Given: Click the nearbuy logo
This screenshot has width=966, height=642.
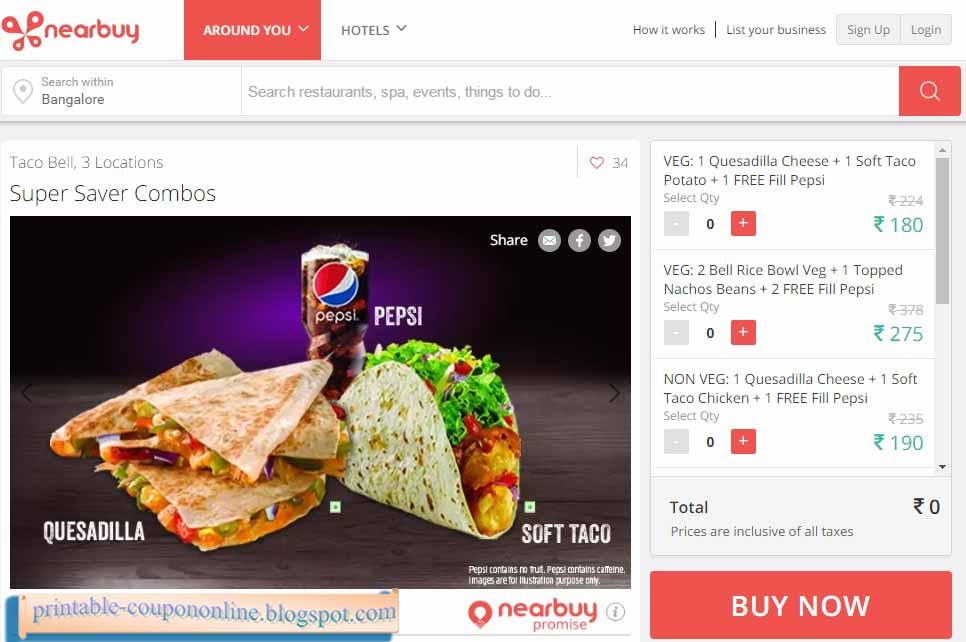Looking at the screenshot, I should coord(70,30).
